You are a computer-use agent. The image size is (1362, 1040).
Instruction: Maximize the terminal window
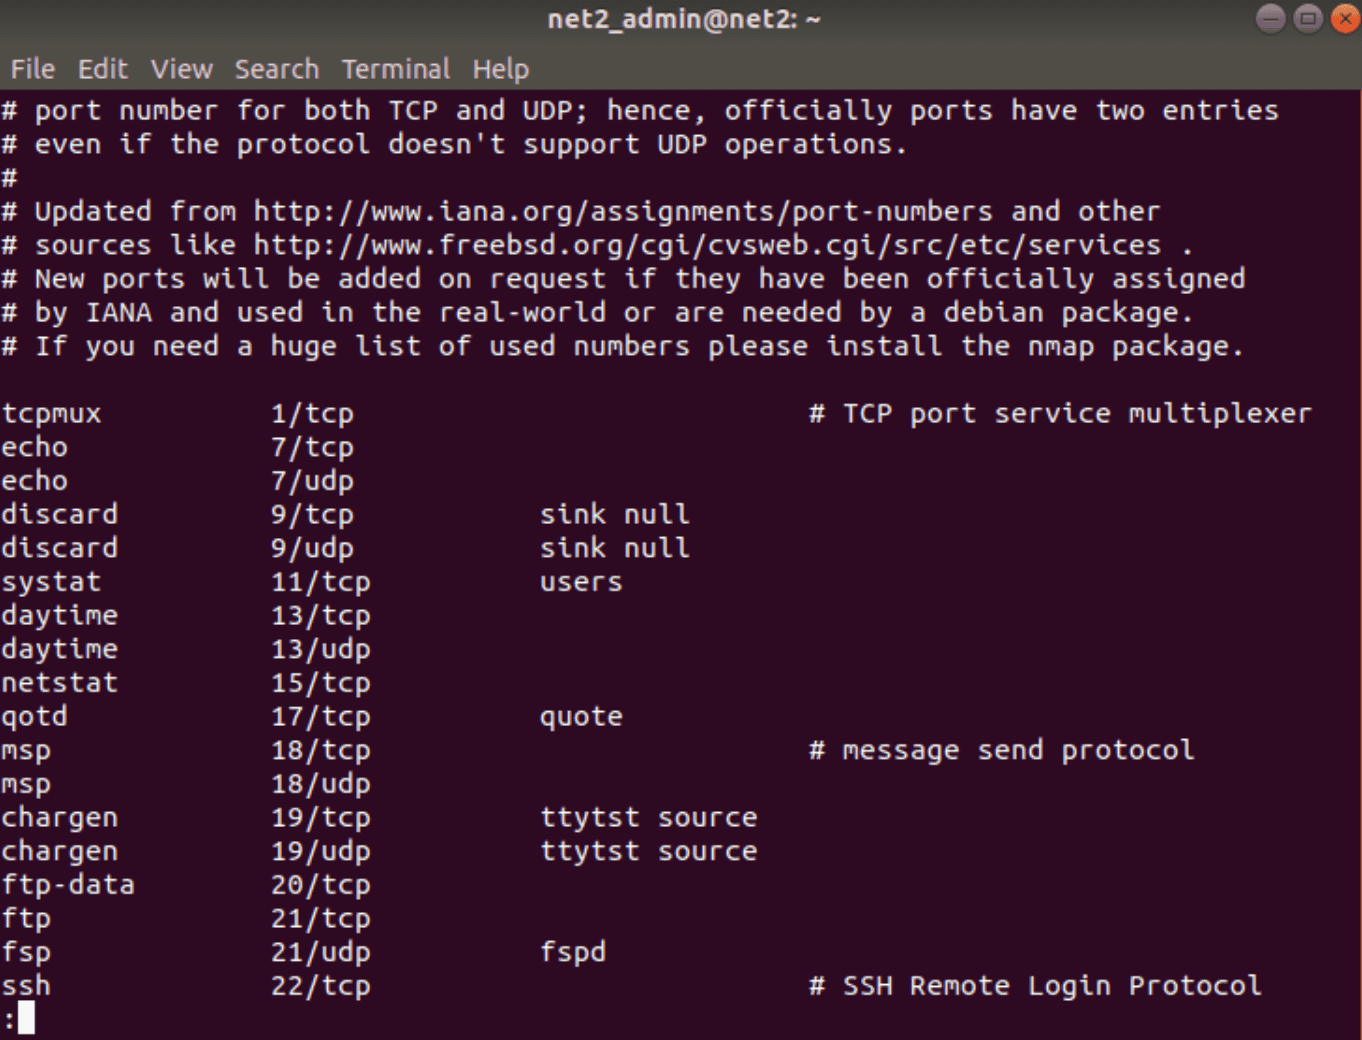(x=1308, y=18)
